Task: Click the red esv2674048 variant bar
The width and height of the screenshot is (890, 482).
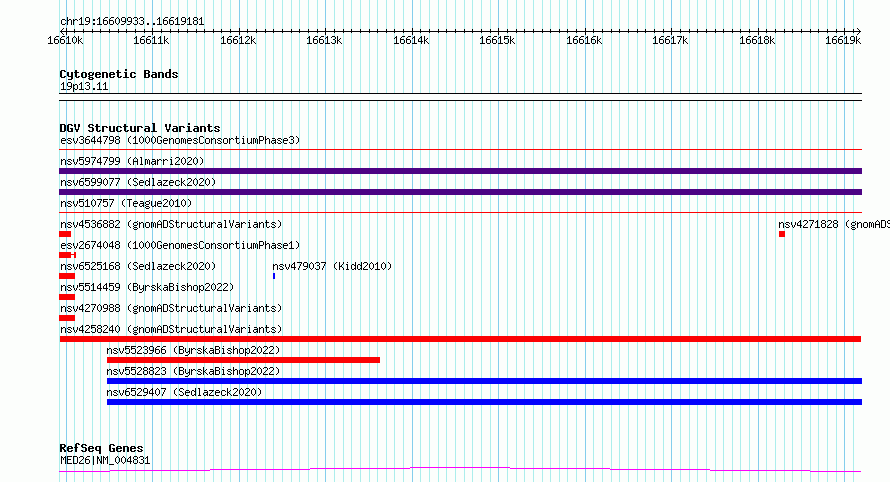Action: click(x=67, y=255)
